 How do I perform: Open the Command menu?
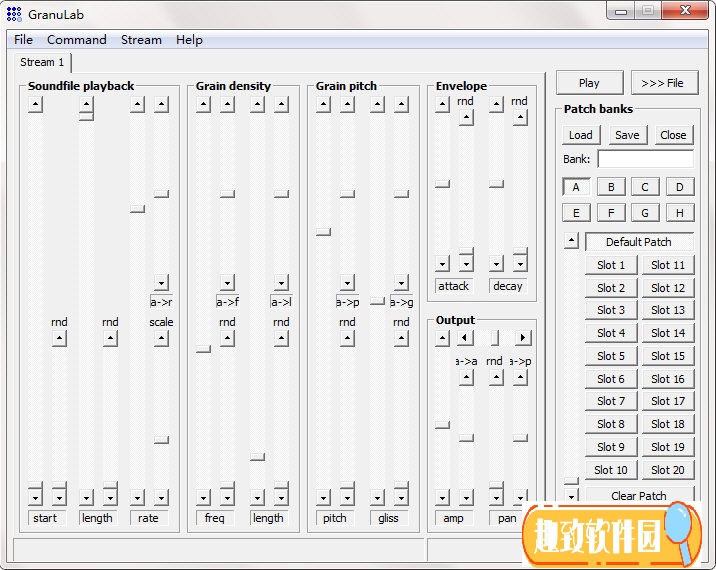pos(77,40)
